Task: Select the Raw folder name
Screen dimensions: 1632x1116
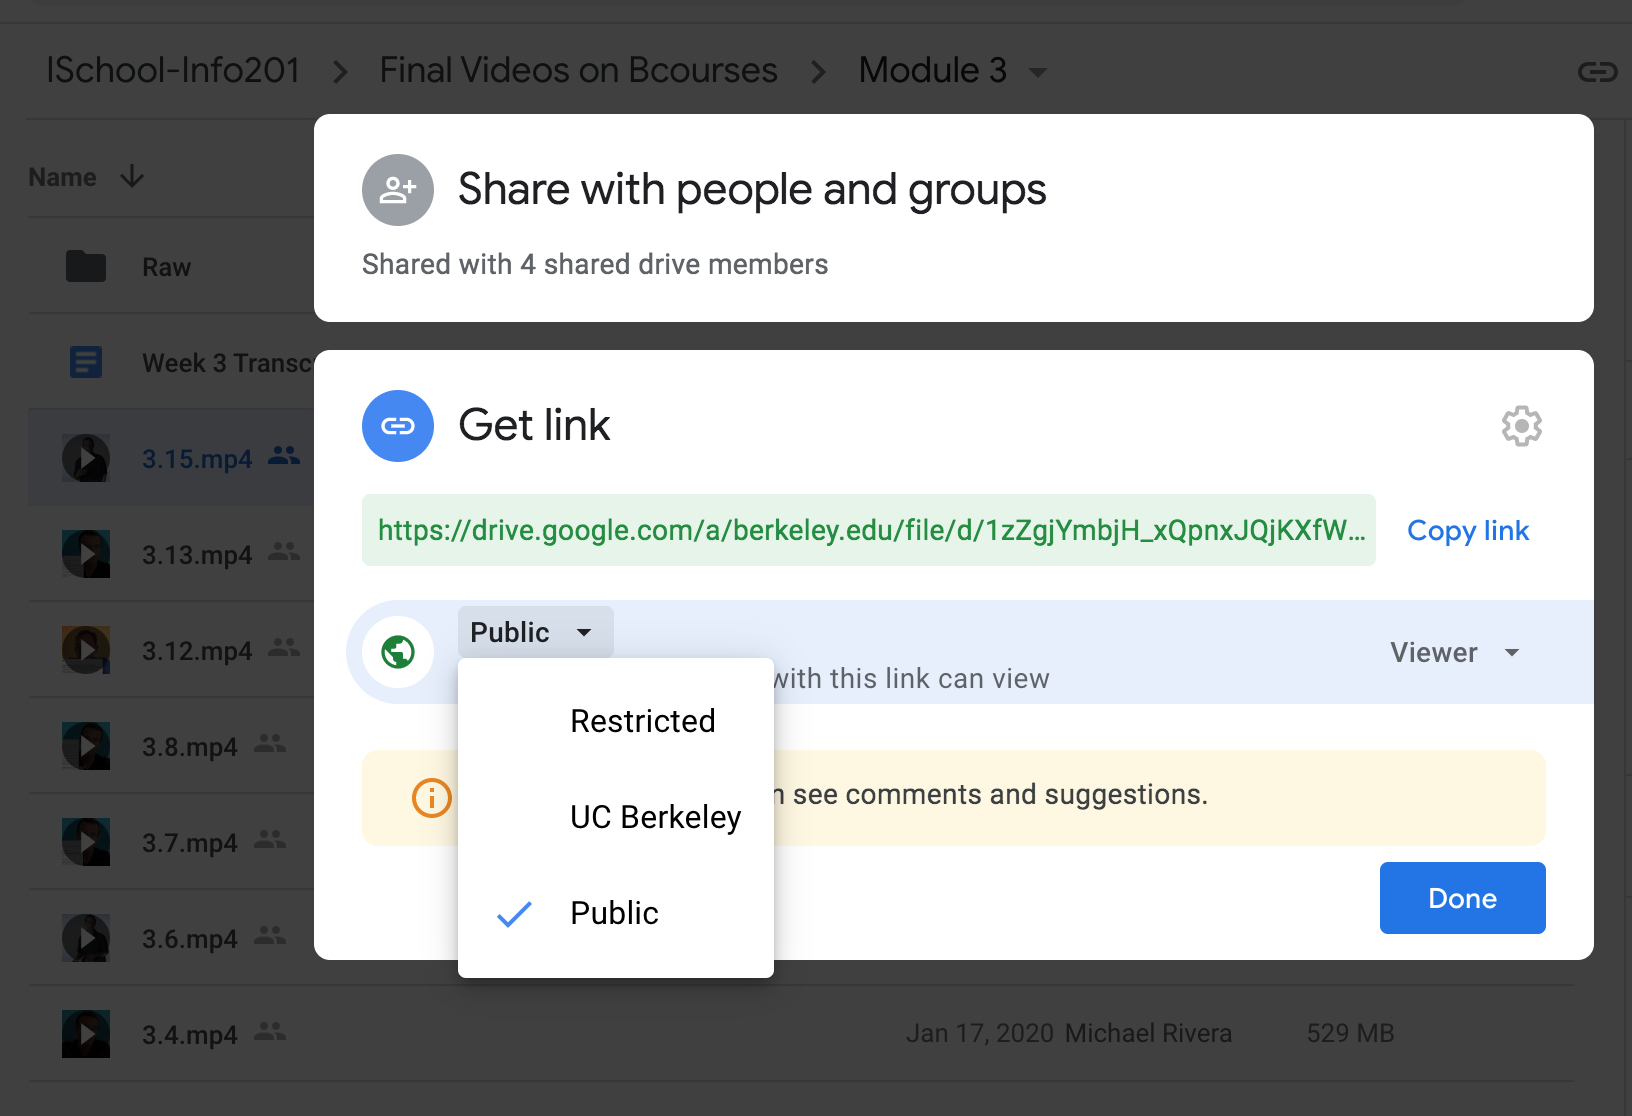Action: pos(166,267)
